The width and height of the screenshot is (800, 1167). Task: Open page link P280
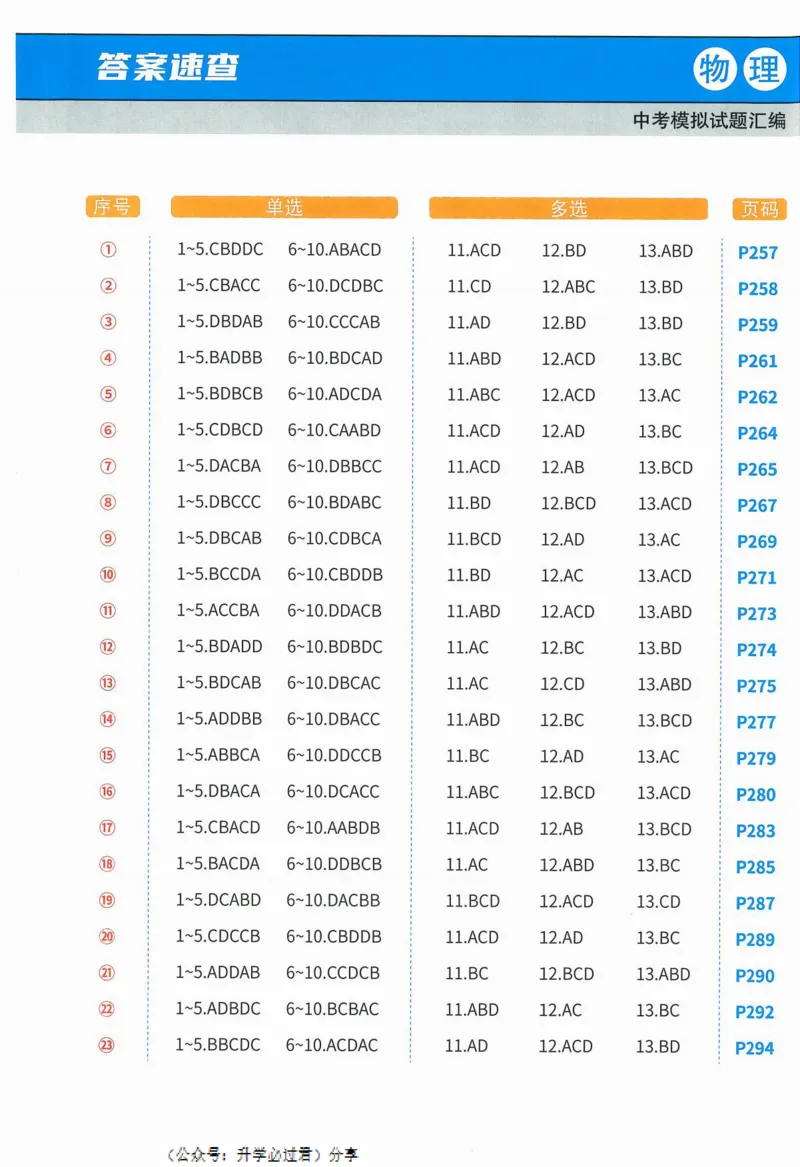click(755, 795)
